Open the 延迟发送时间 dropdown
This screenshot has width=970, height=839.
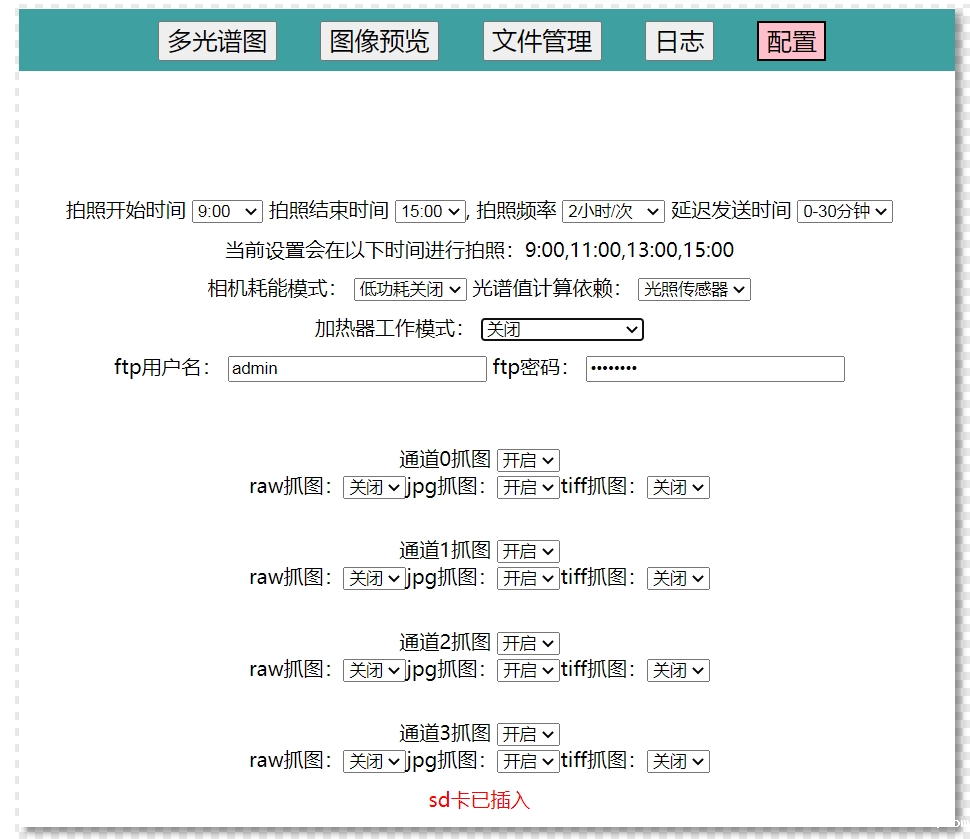pyautogui.click(x=844, y=211)
